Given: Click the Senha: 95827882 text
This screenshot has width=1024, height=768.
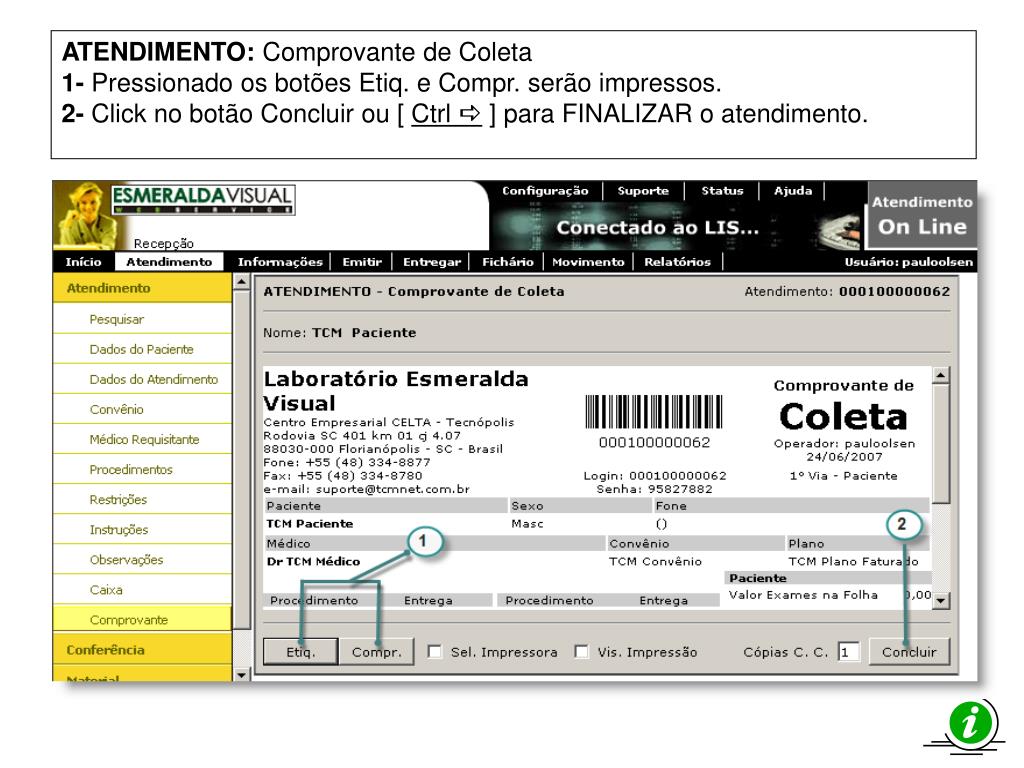Looking at the screenshot, I should [654, 489].
